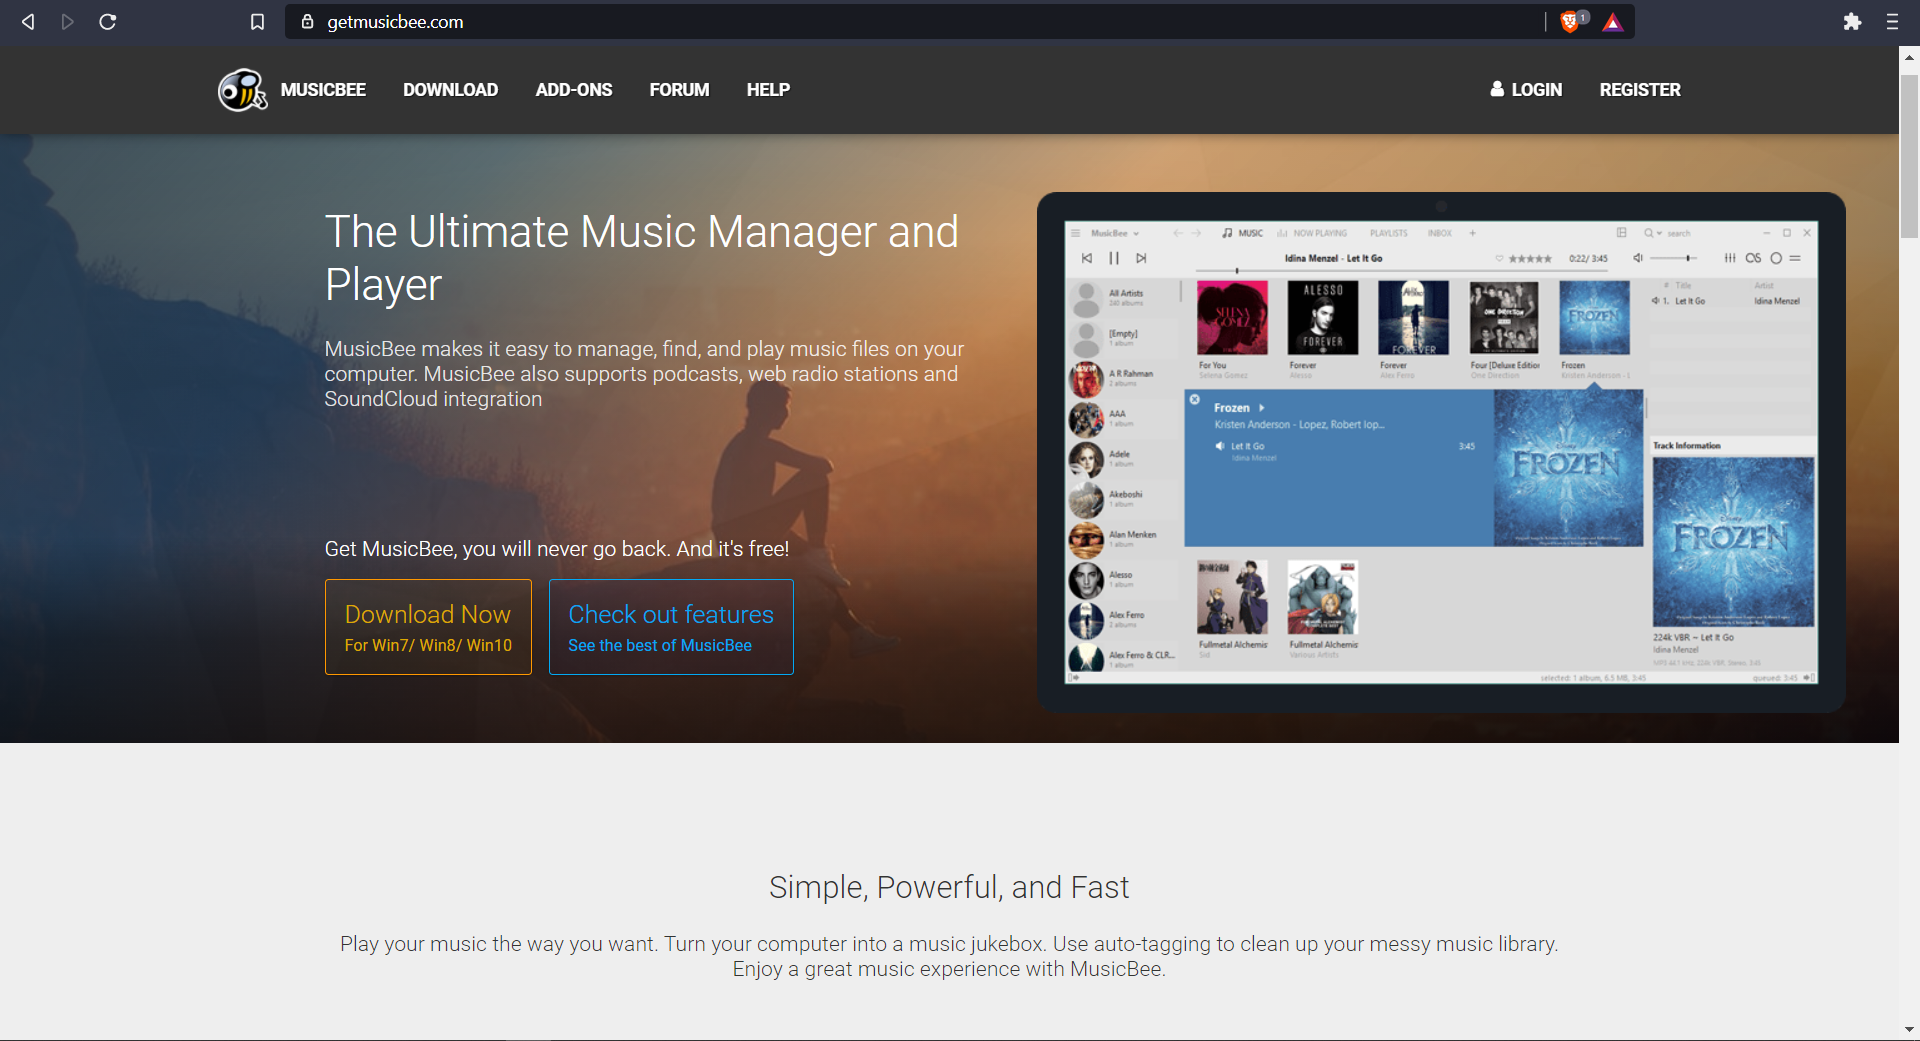Open the browser hamburger menu

(x=1892, y=22)
